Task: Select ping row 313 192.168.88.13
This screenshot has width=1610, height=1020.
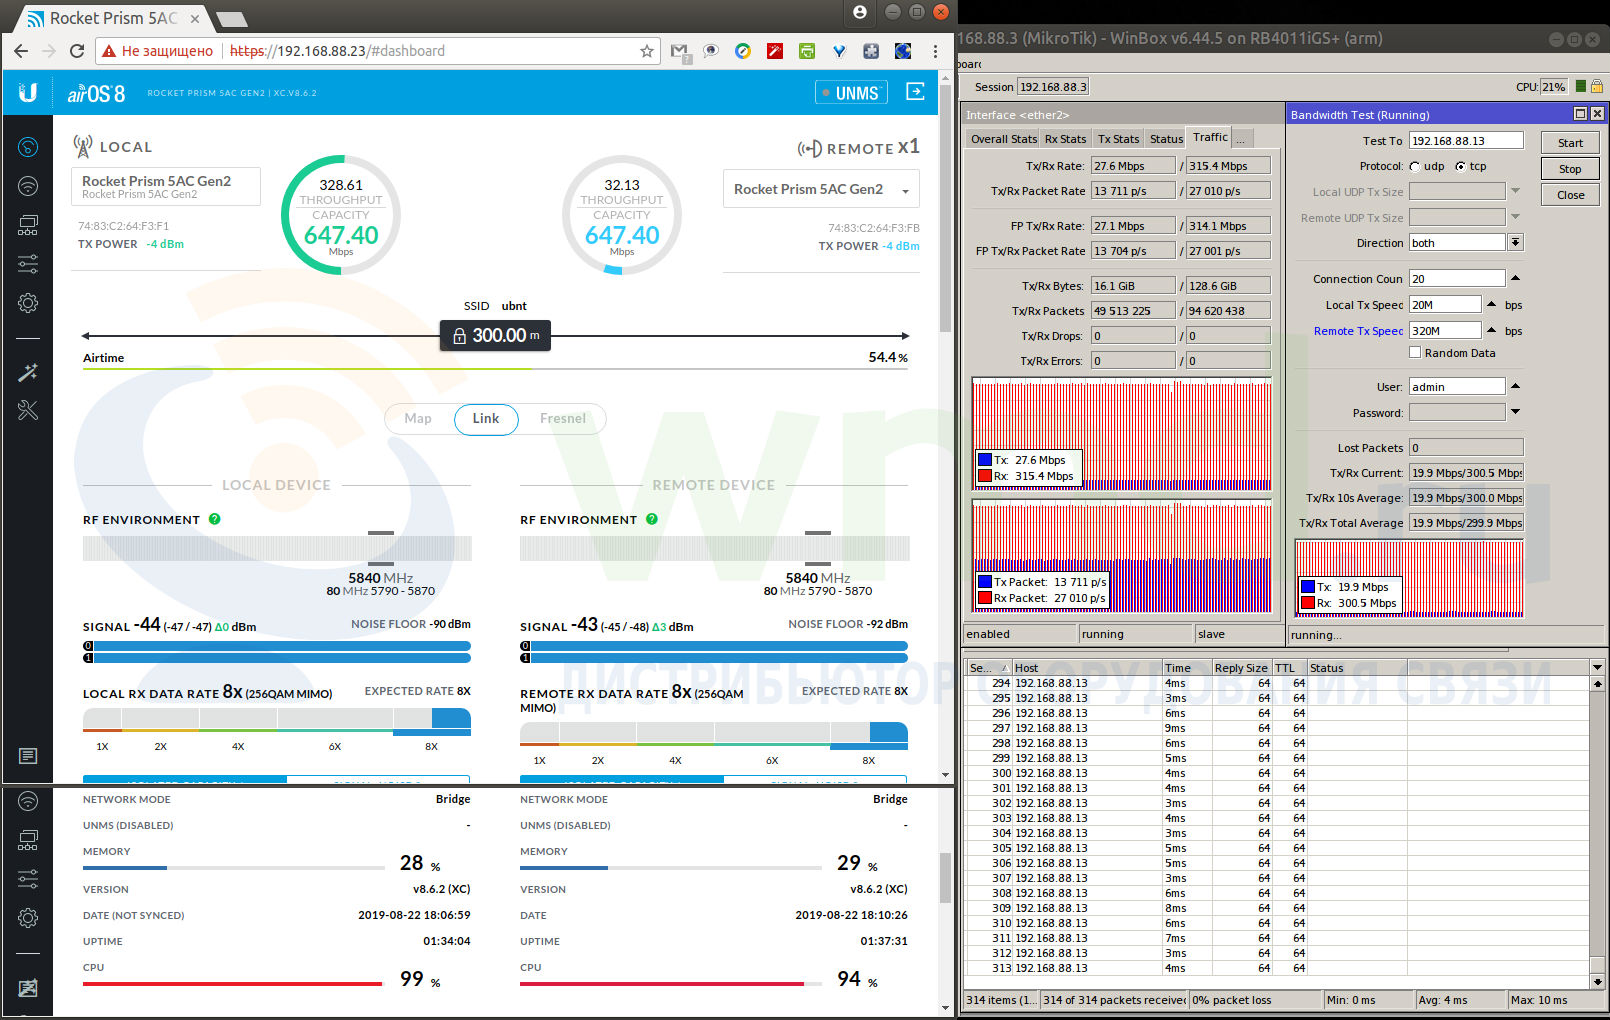Action: pyautogui.click(x=1277, y=968)
